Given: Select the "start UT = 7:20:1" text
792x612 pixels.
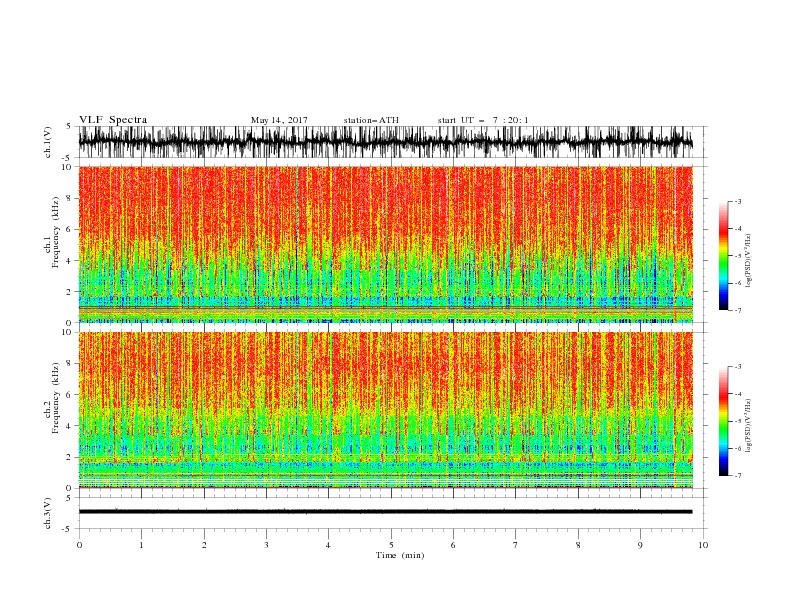Looking at the screenshot, I should (482, 120).
